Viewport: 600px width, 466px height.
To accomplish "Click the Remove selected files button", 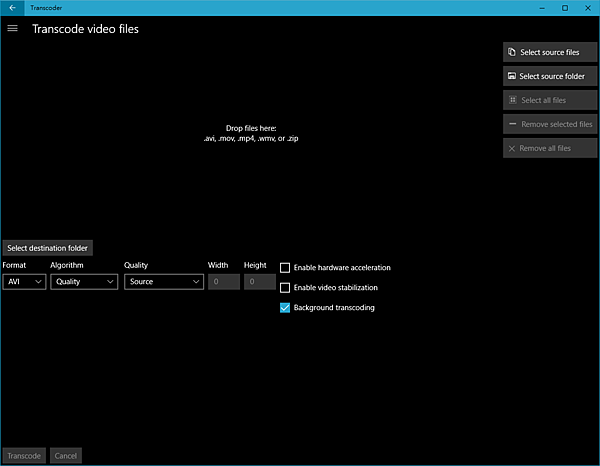I will click(x=550, y=124).
